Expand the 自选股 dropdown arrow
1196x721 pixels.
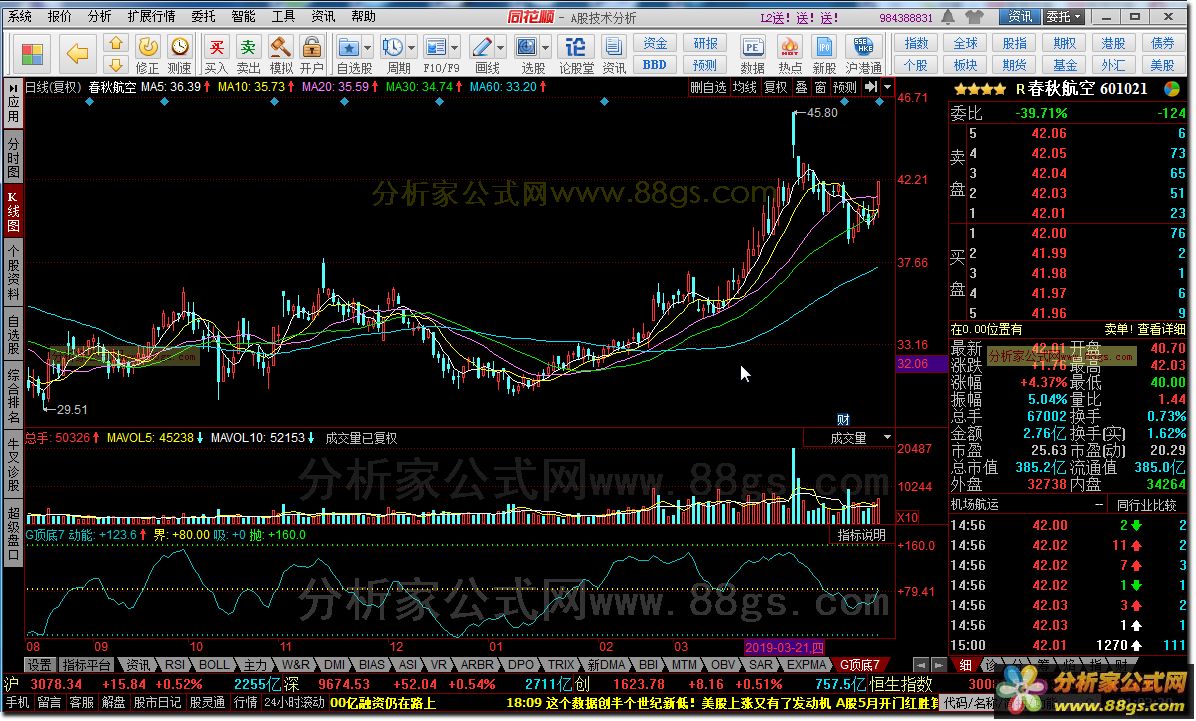(368, 48)
